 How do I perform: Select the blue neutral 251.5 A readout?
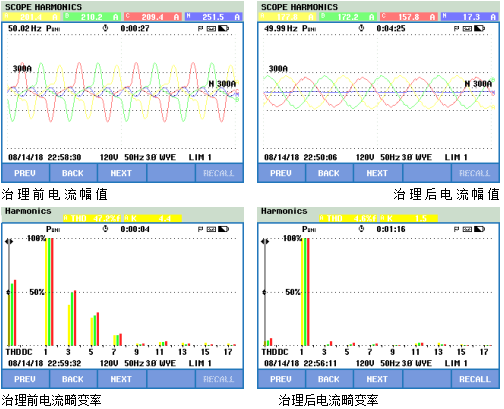tap(214, 17)
